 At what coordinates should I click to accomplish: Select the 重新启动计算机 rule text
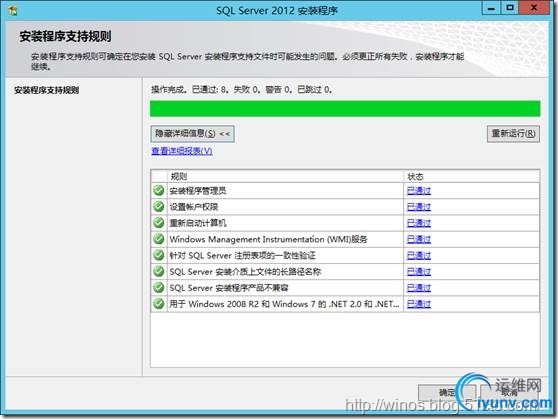point(198,223)
